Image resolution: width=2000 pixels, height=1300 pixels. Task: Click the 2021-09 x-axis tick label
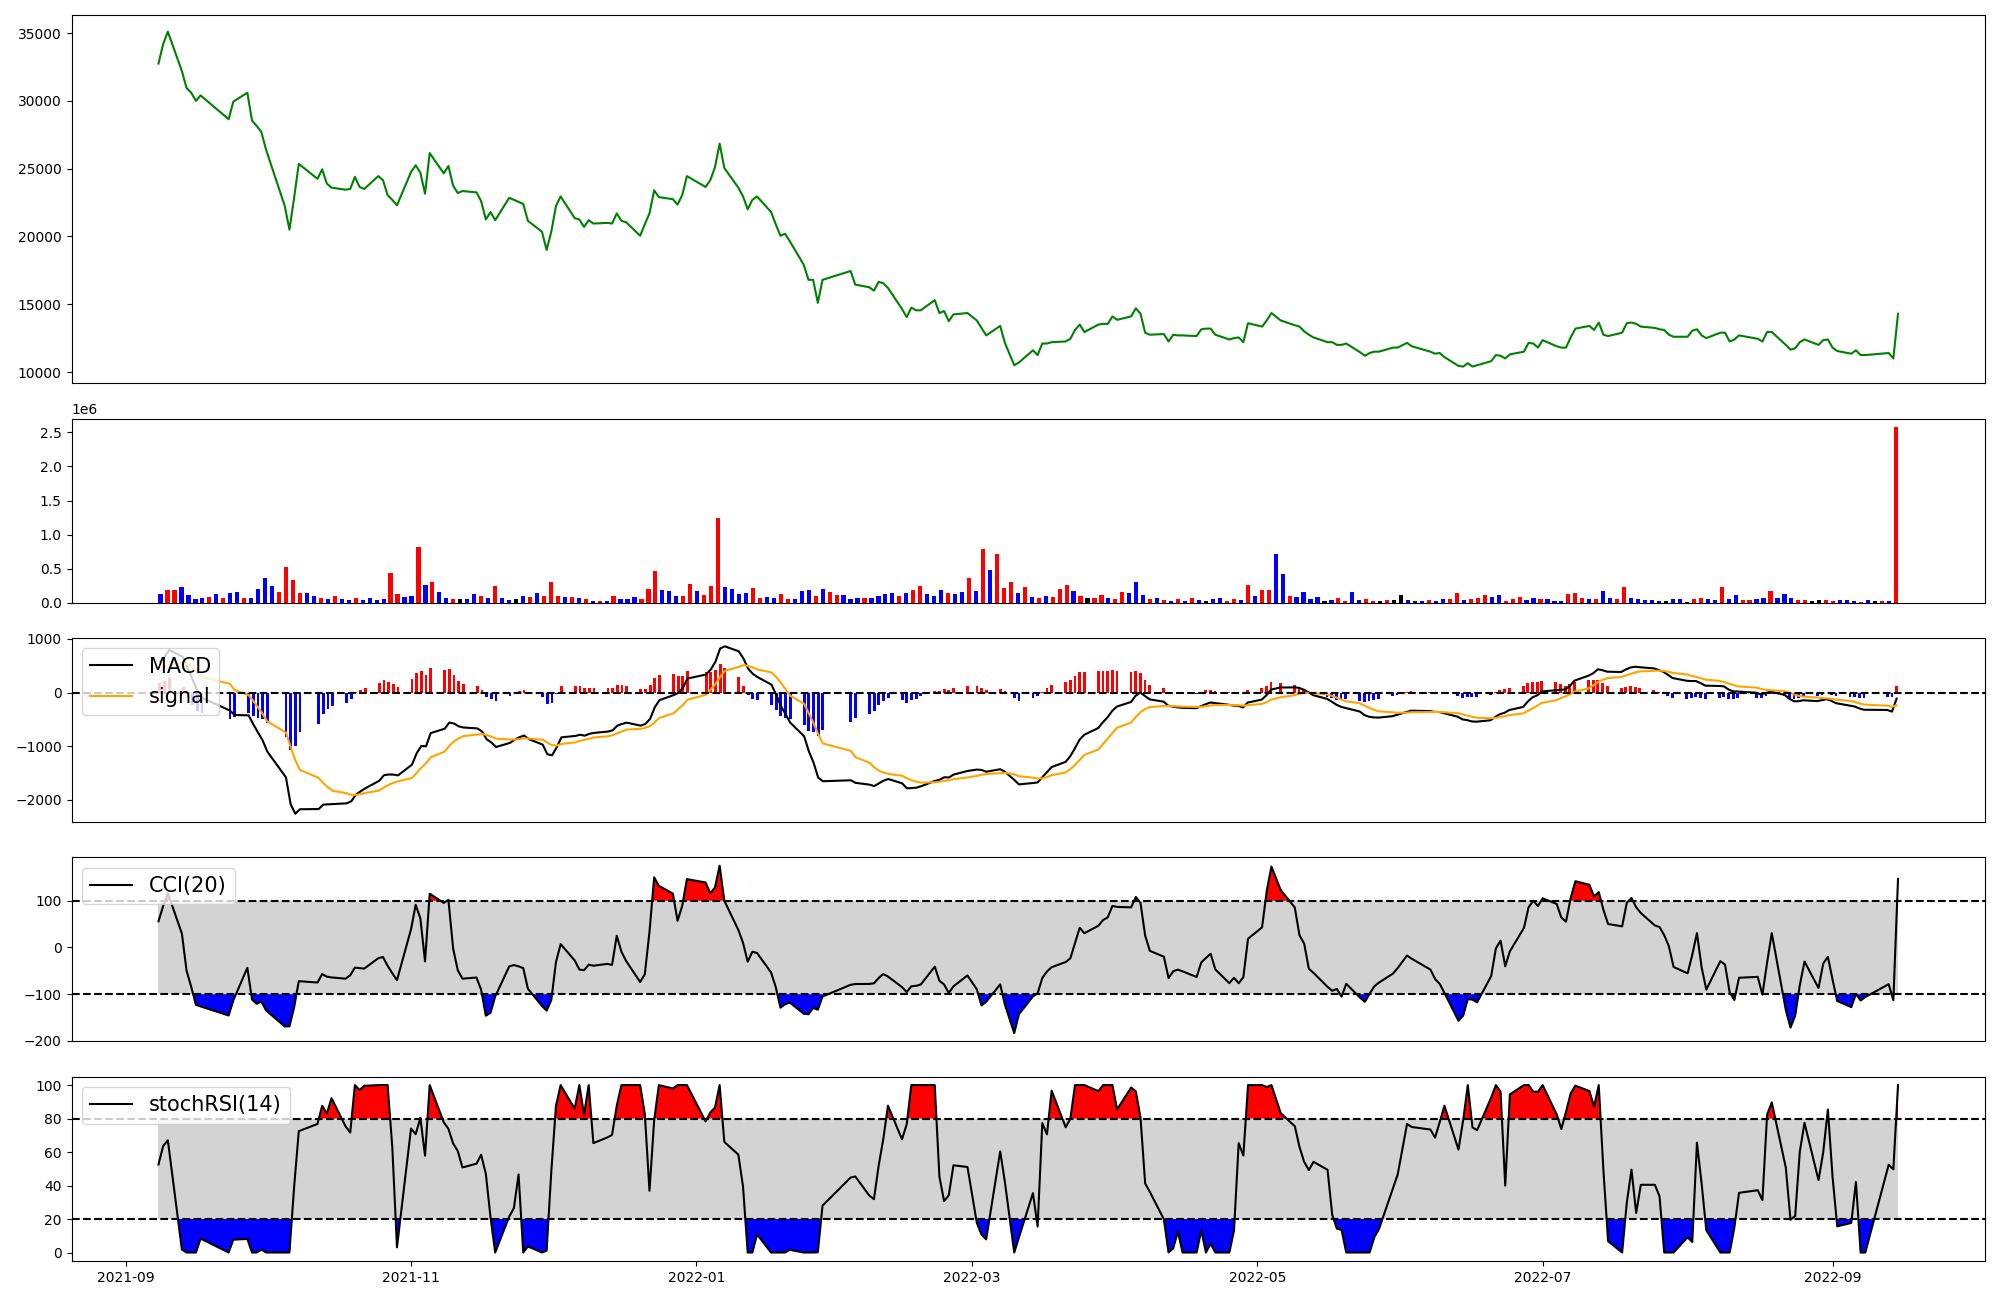pyautogui.click(x=125, y=1277)
